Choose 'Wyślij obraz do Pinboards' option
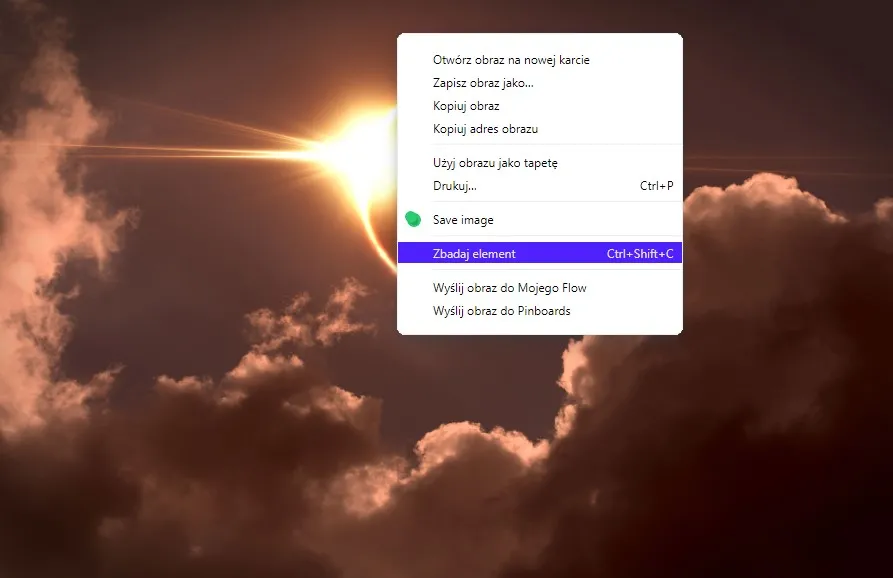 pyautogui.click(x=539, y=311)
